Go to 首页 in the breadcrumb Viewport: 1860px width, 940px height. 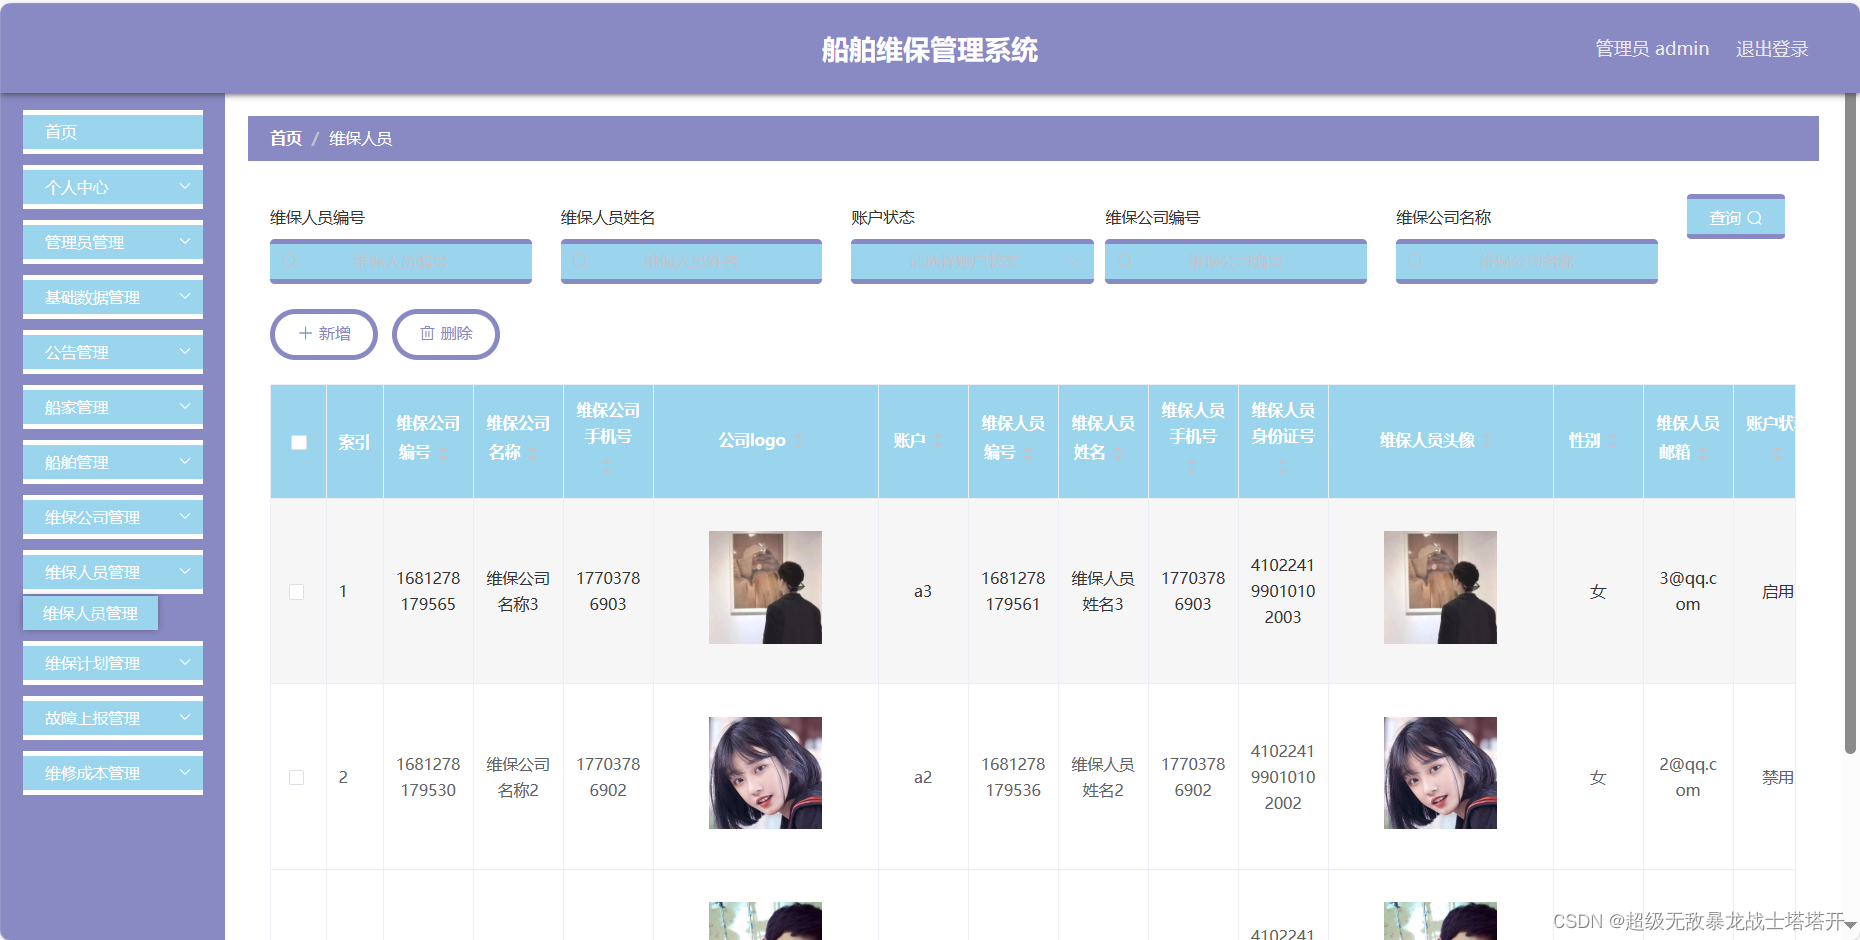tap(286, 139)
